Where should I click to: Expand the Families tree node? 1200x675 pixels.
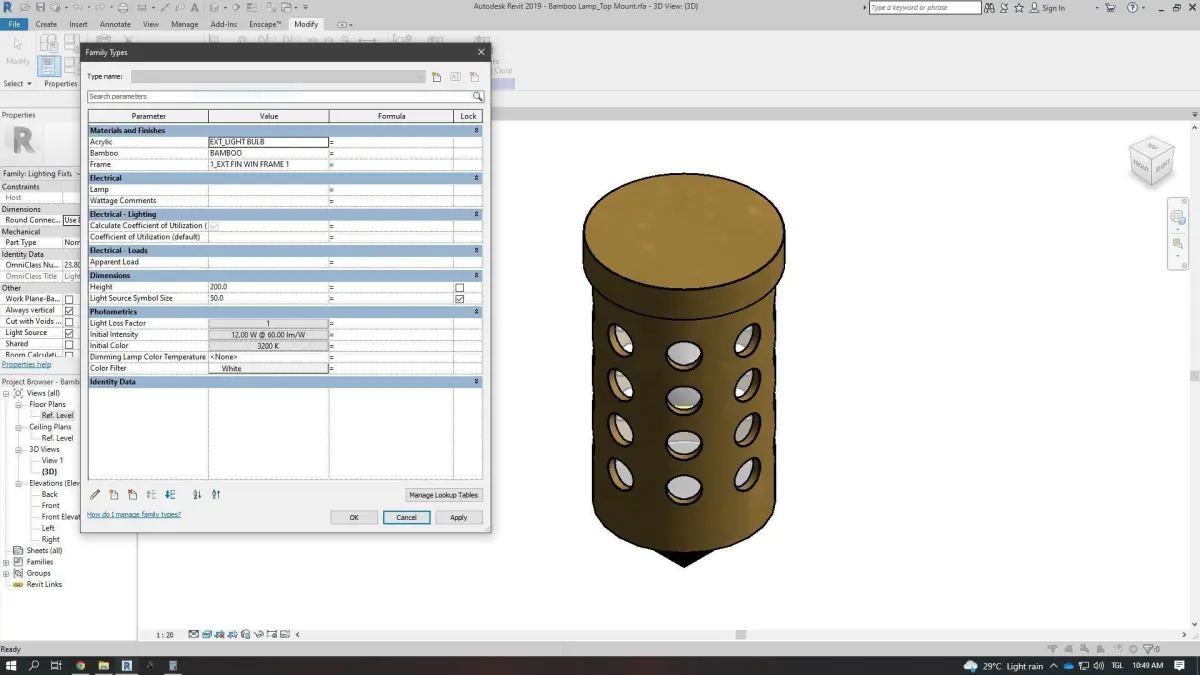(x=6, y=562)
